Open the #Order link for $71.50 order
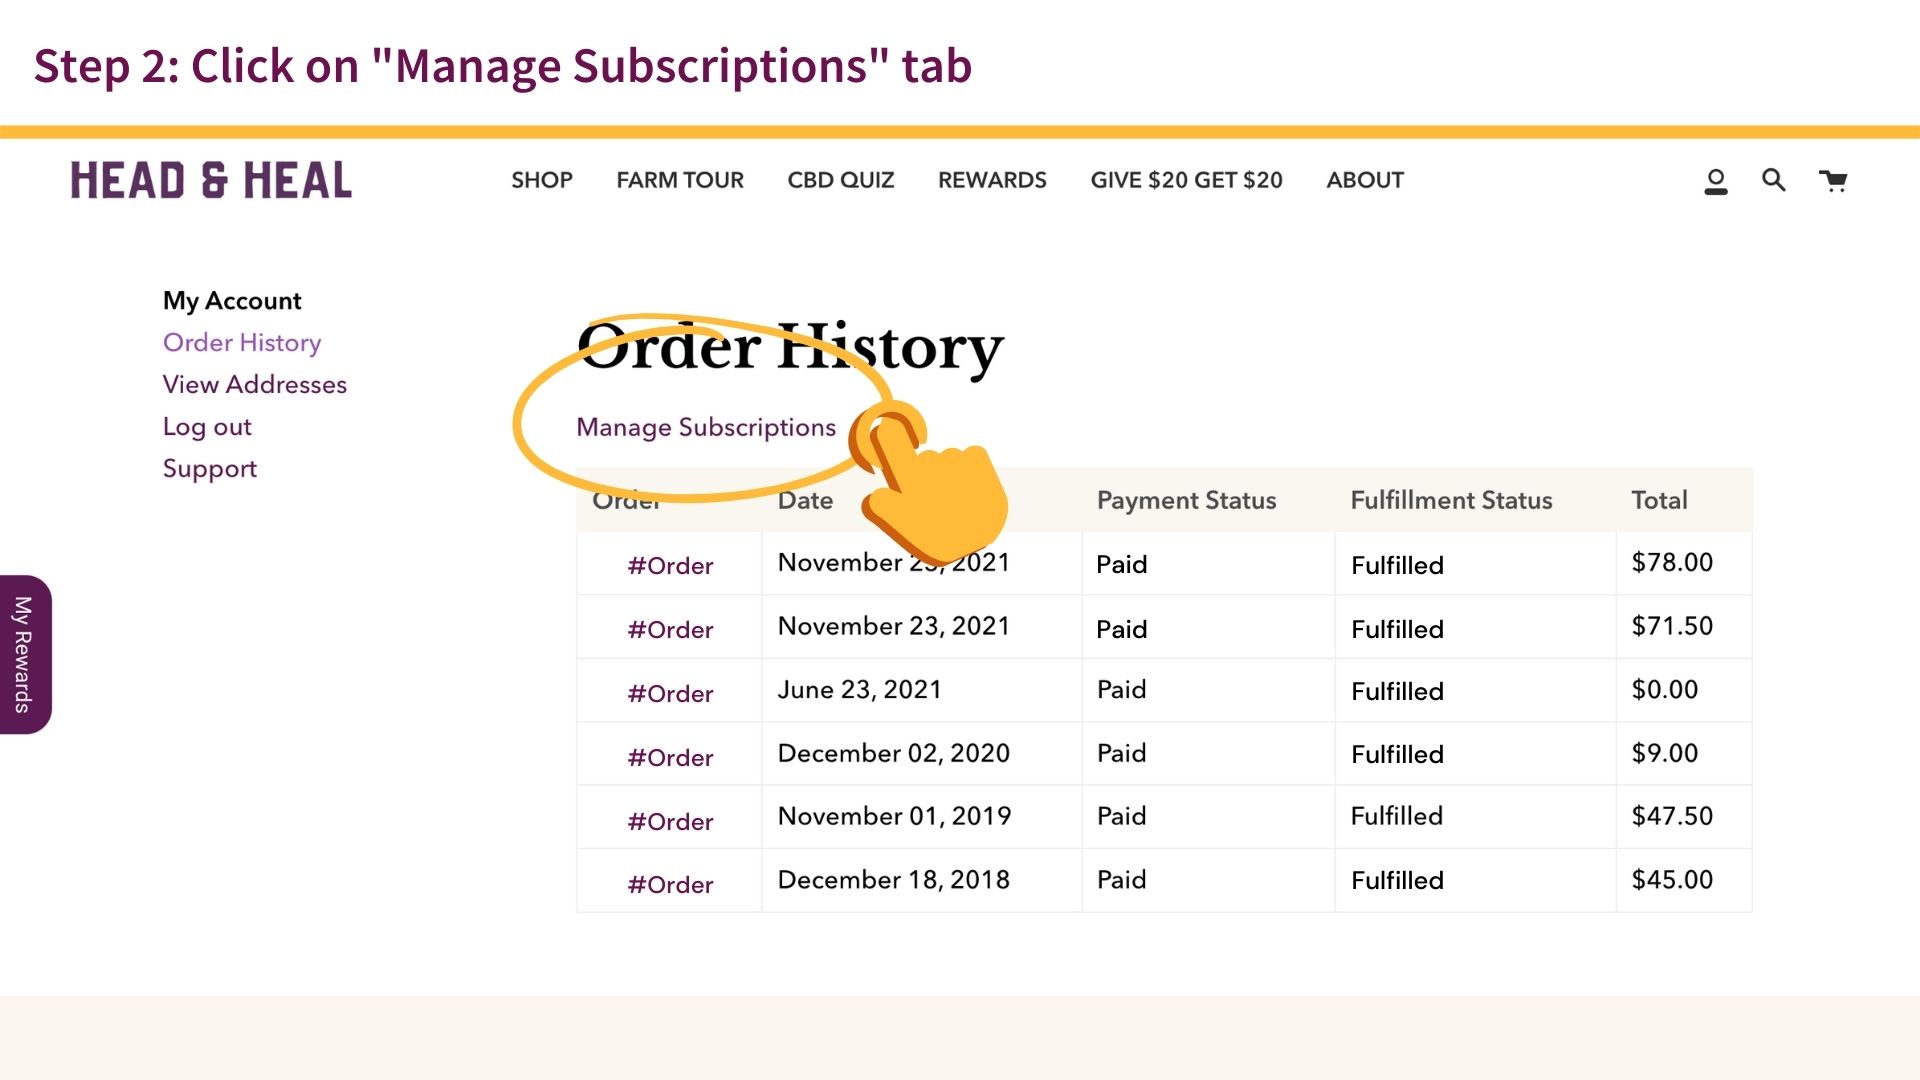This screenshot has width=1920, height=1080. [x=670, y=630]
